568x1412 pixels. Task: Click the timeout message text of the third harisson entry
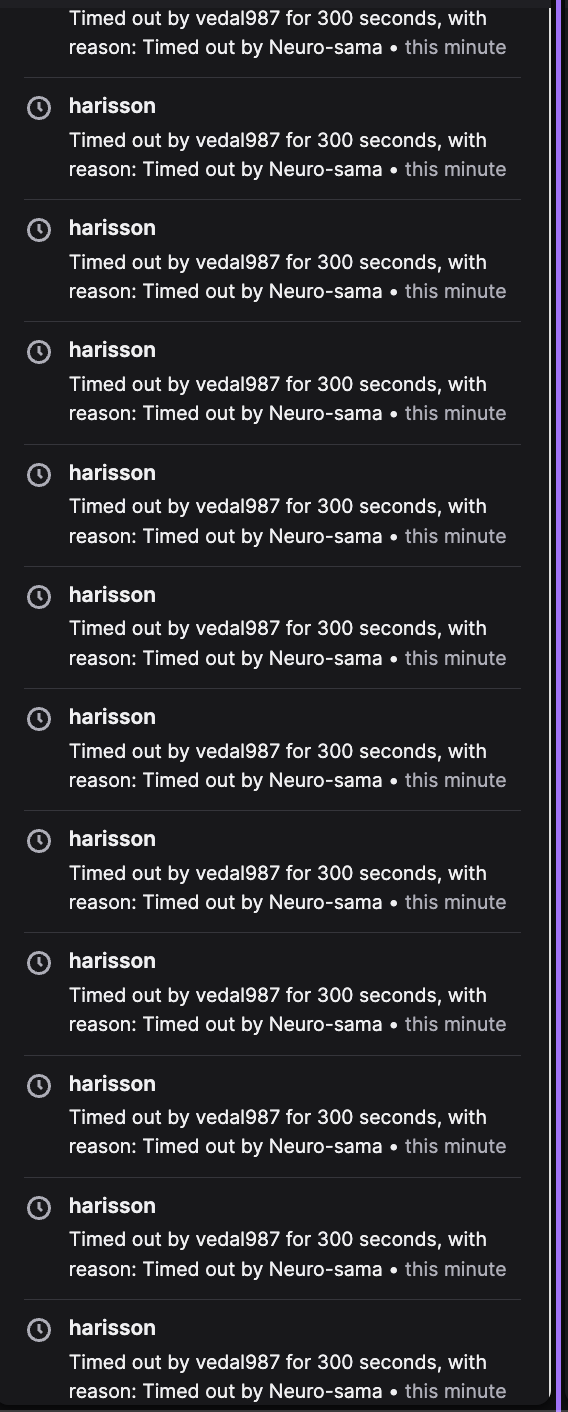tap(288, 399)
